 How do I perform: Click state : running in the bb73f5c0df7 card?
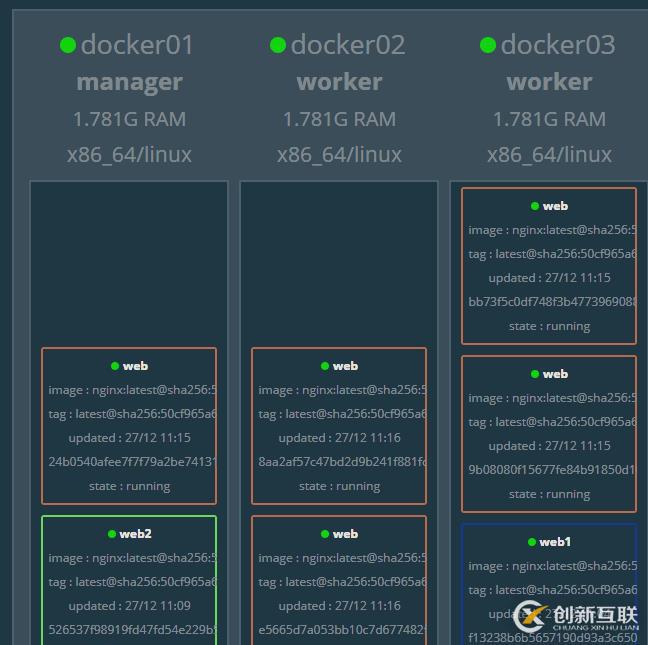(x=549, y=326)
